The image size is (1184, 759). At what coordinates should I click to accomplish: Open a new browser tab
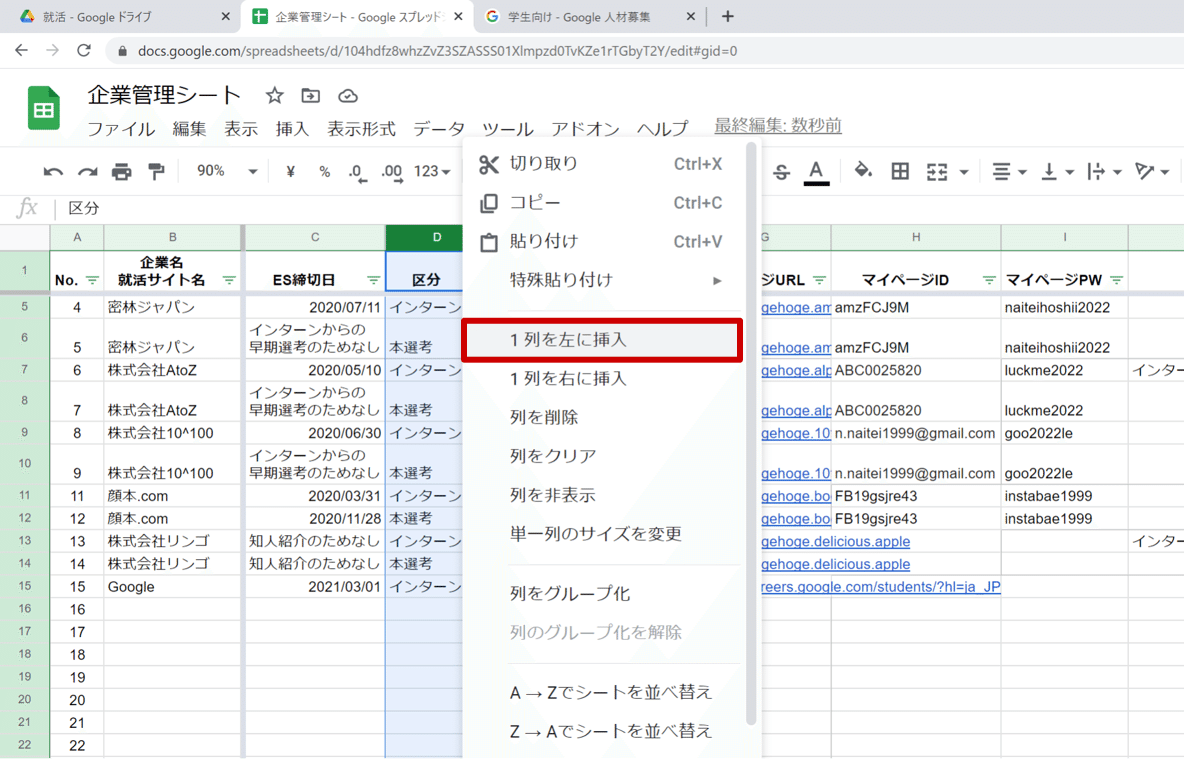click(727, 17)
